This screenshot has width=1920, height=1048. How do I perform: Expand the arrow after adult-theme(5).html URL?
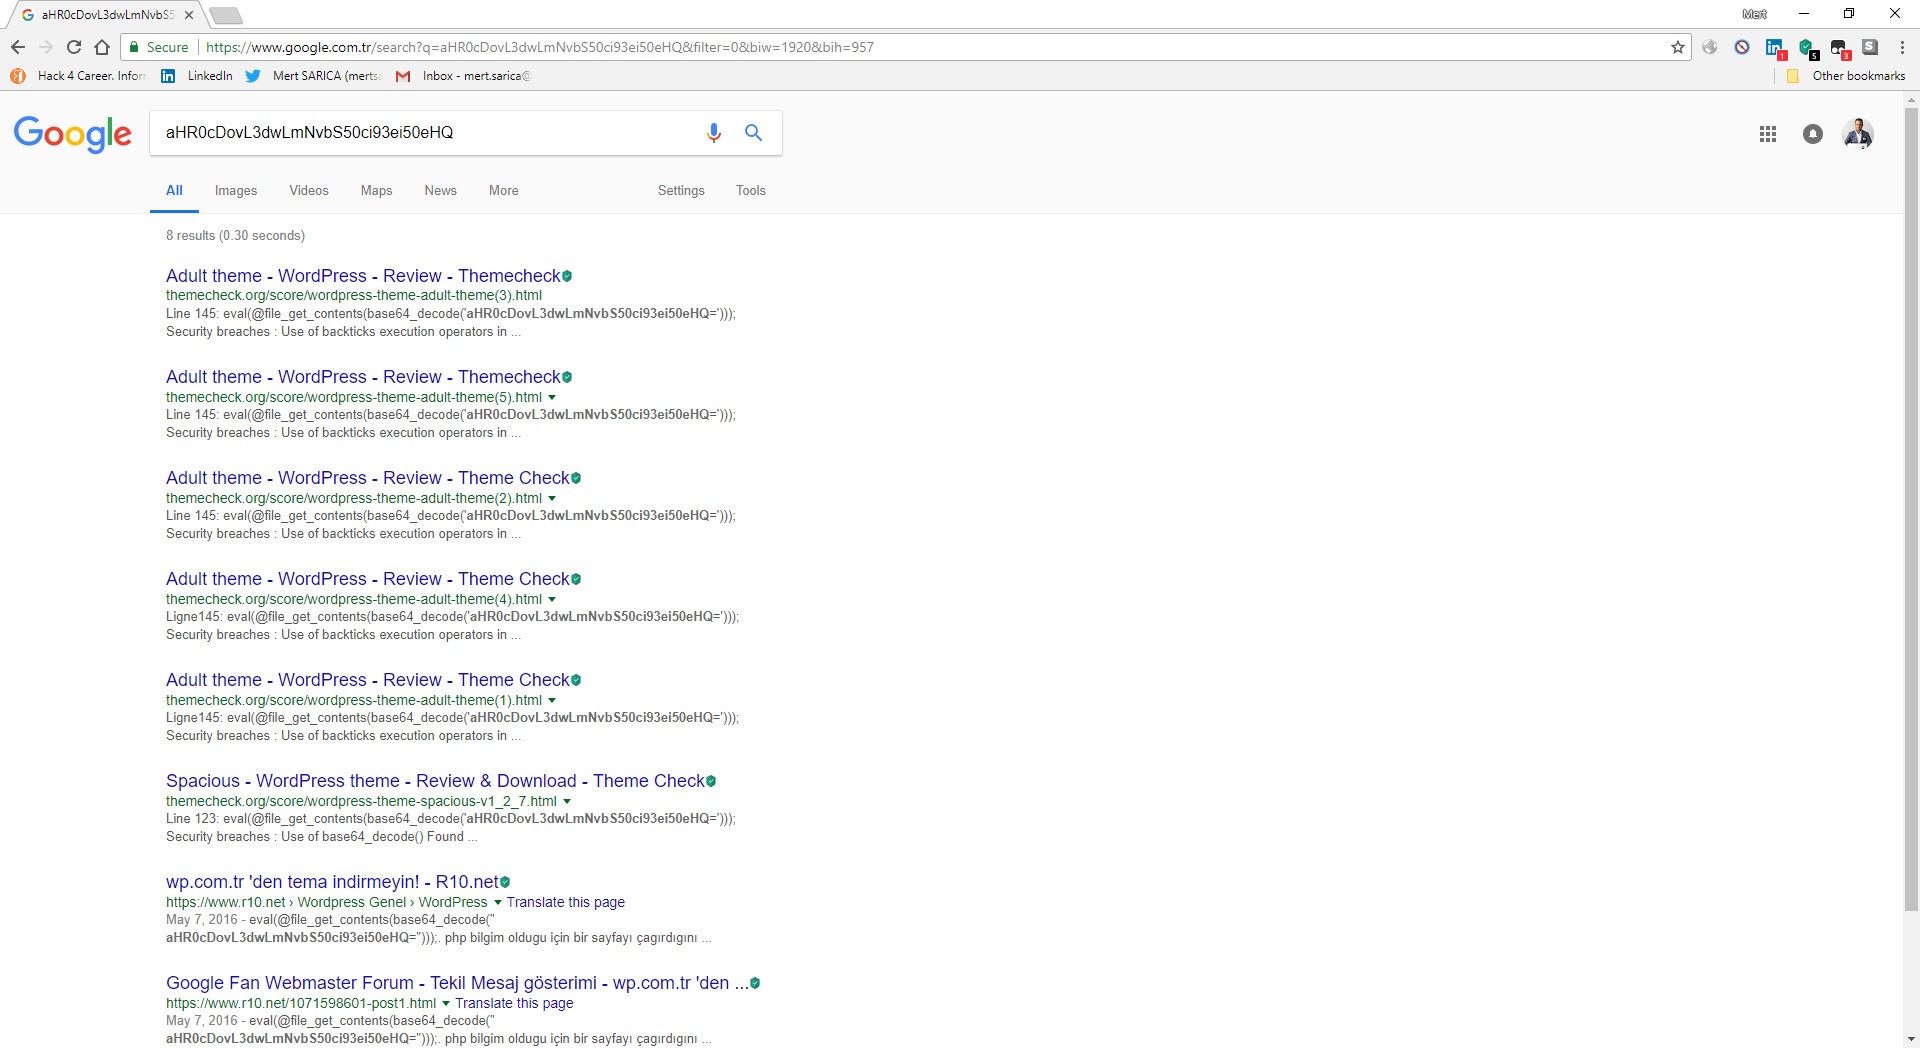coord(552,398)
